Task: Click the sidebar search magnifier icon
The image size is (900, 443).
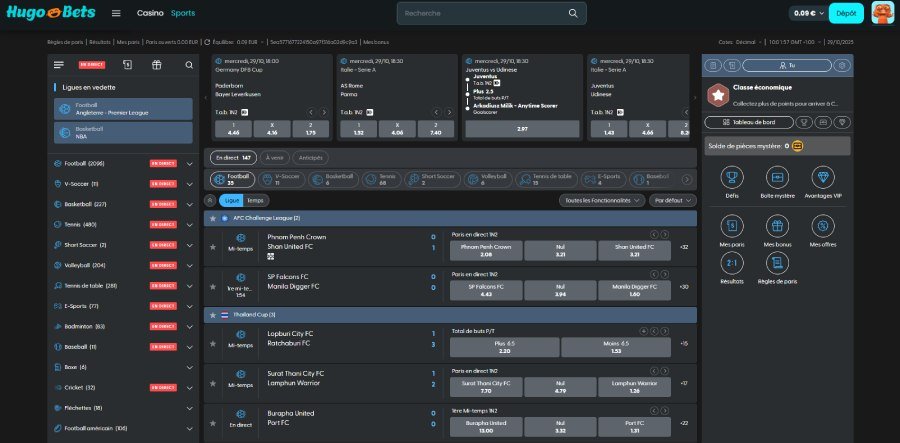Action: point(189,65)
